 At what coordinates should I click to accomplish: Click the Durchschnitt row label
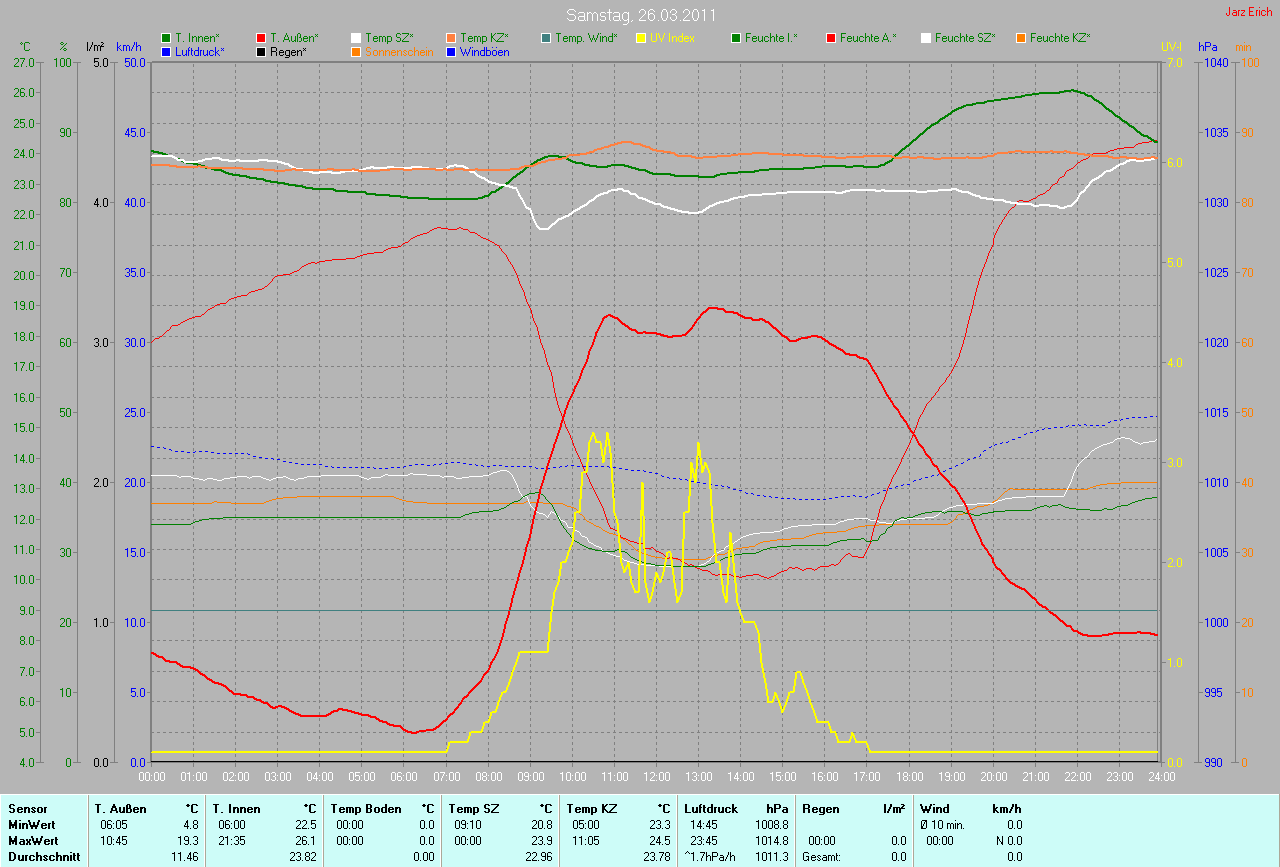point(44,857)
